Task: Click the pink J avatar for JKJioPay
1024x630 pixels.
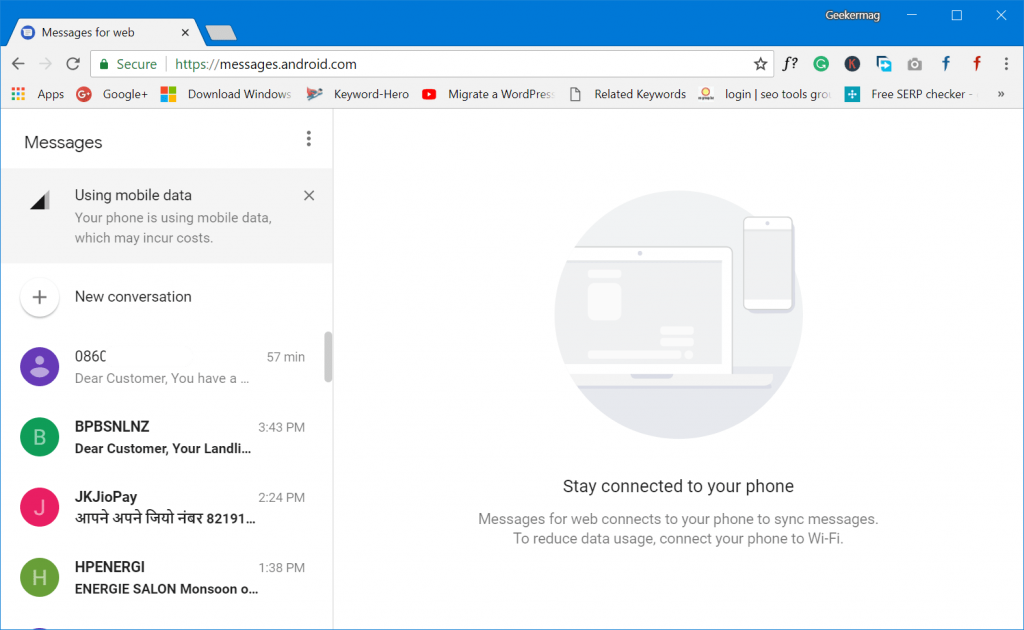Action: [x=40, y=507]
